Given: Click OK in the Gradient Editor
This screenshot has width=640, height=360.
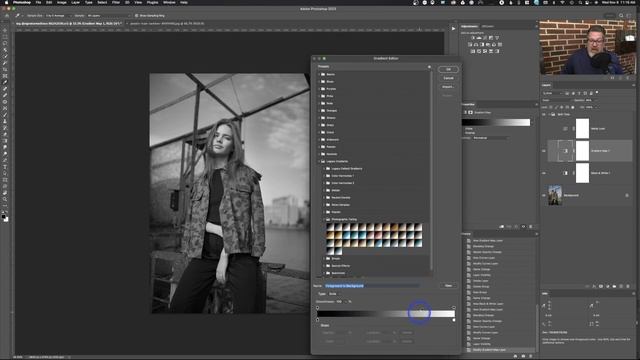Looking at the screenshot, I should 448,69.
